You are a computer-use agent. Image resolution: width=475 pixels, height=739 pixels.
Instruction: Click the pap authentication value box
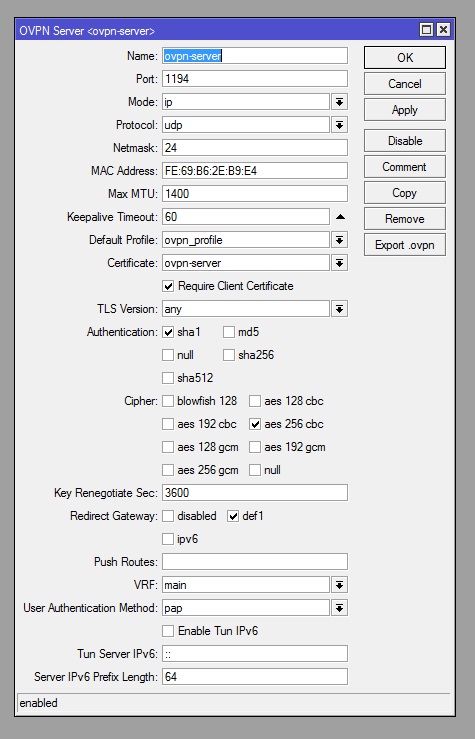point(246,608)
